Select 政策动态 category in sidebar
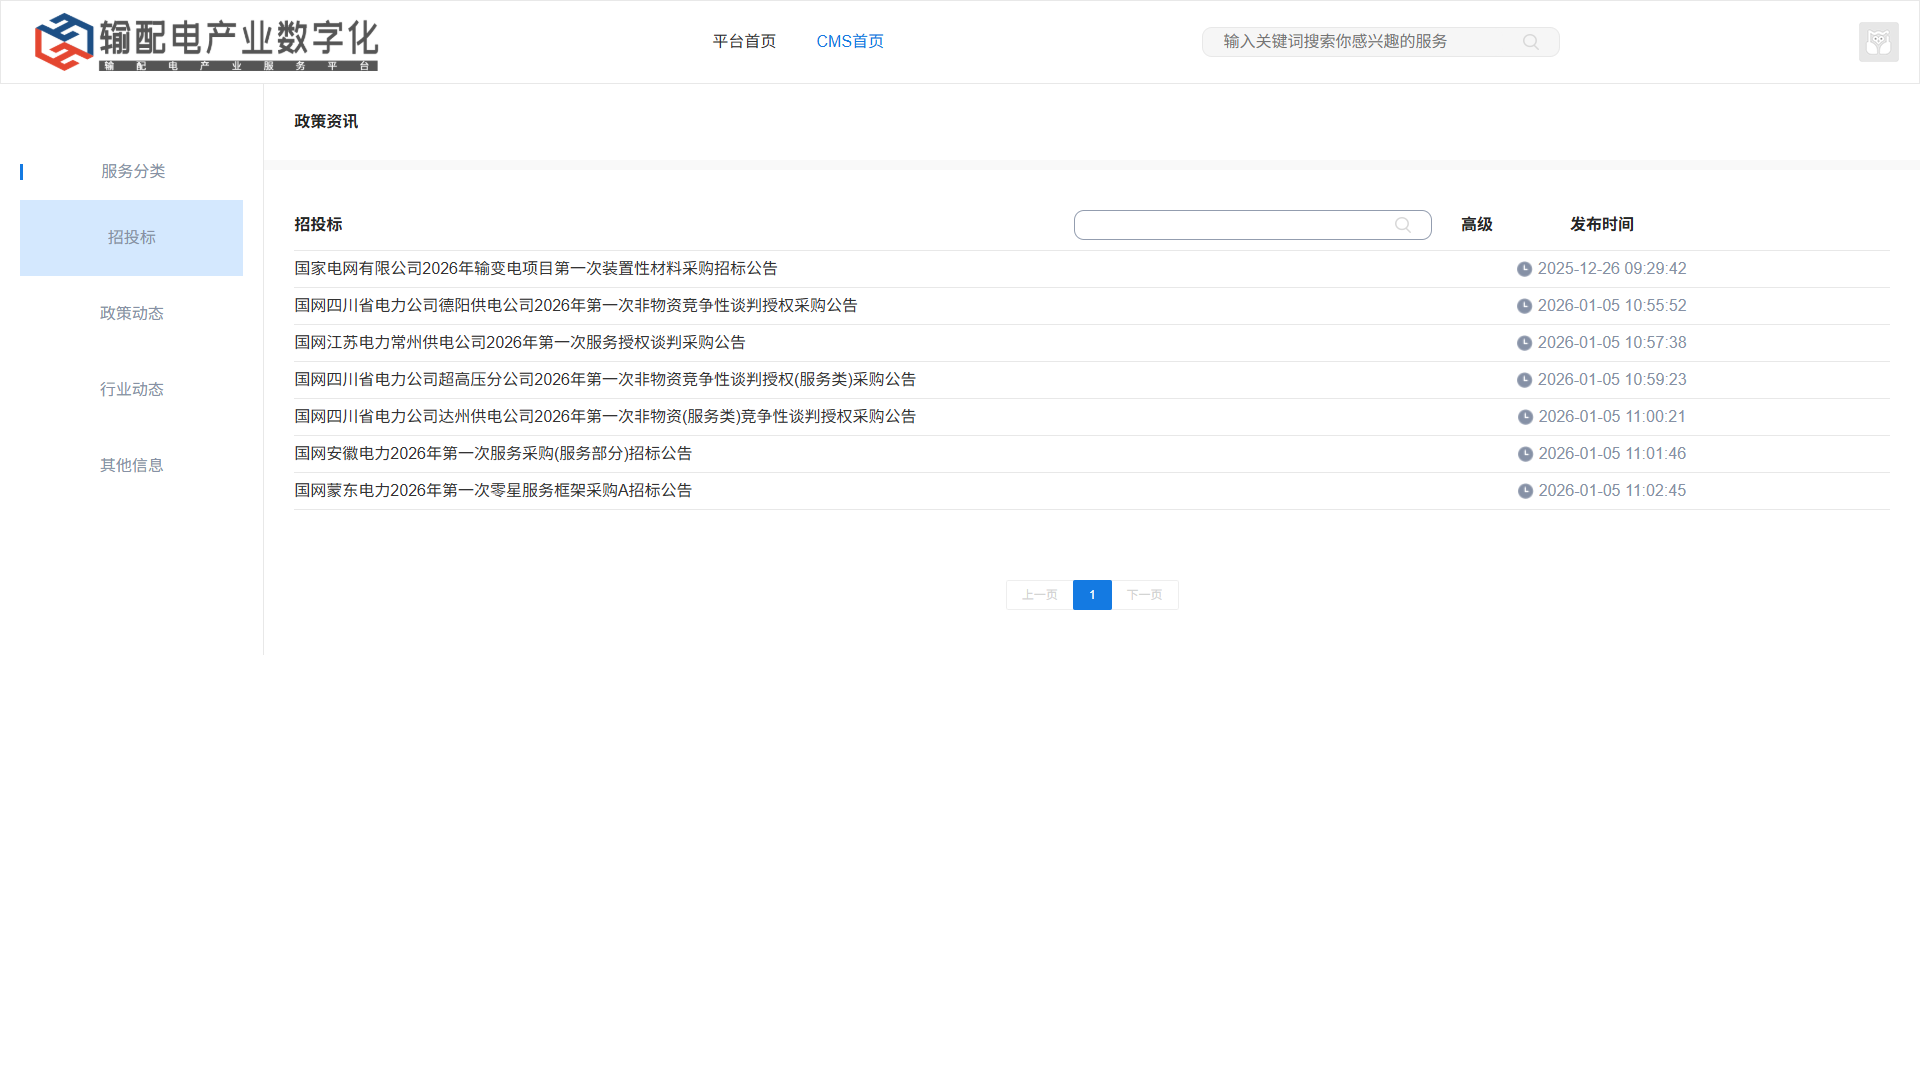The width and height of the screenshot is (1920, 1080). 131,313
